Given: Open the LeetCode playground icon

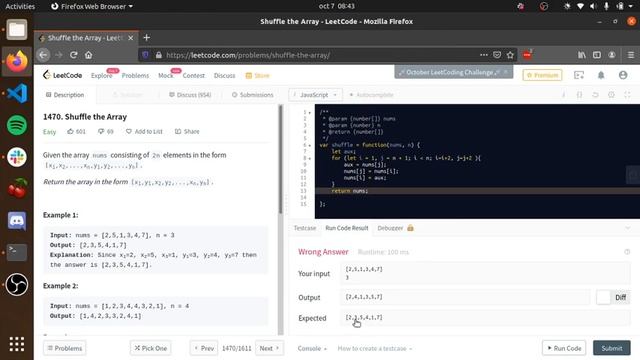Looking at the screenshot, I should click(579, 75).
